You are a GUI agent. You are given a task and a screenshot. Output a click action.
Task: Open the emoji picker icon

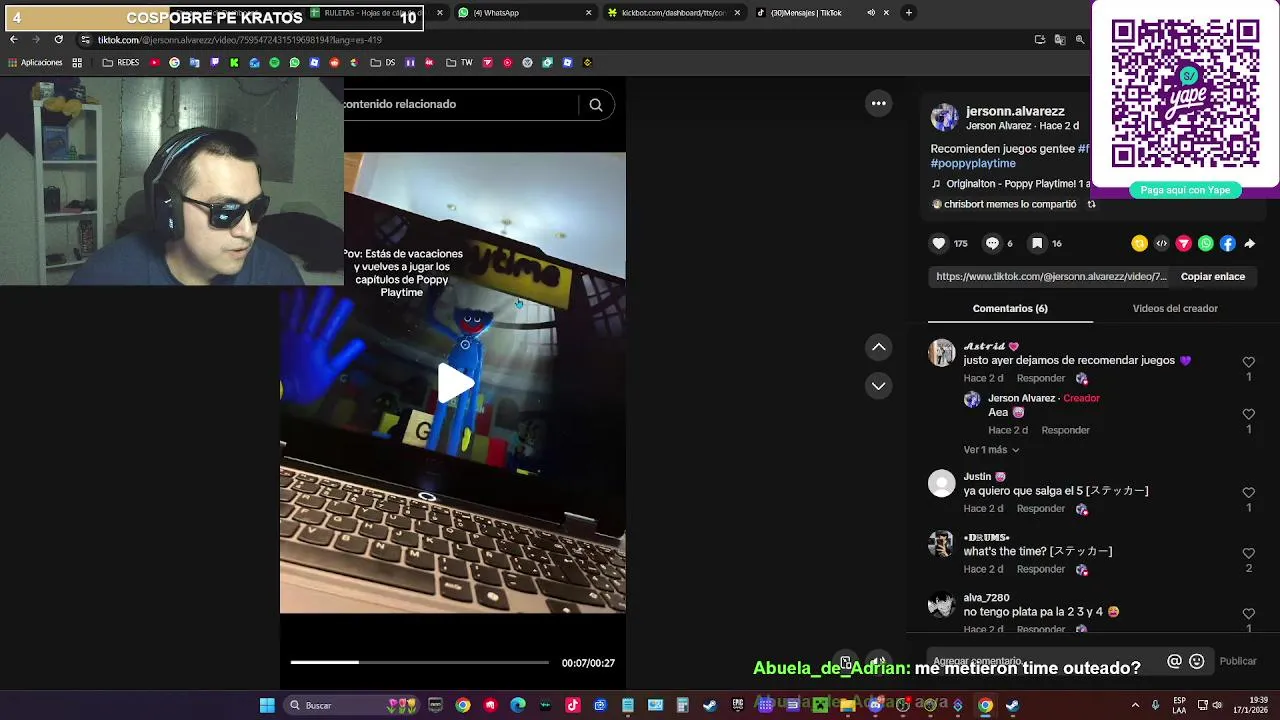click(1196, 661)
